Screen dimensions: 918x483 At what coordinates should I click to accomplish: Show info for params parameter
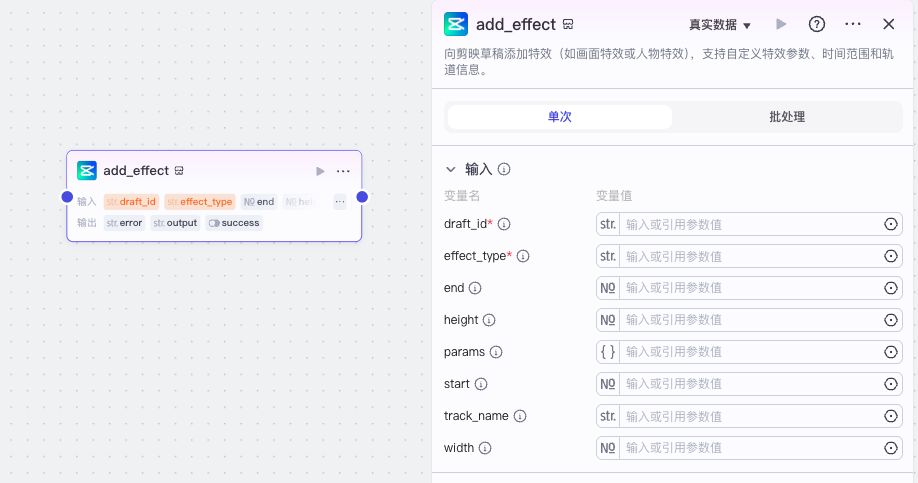coord(496,352)
